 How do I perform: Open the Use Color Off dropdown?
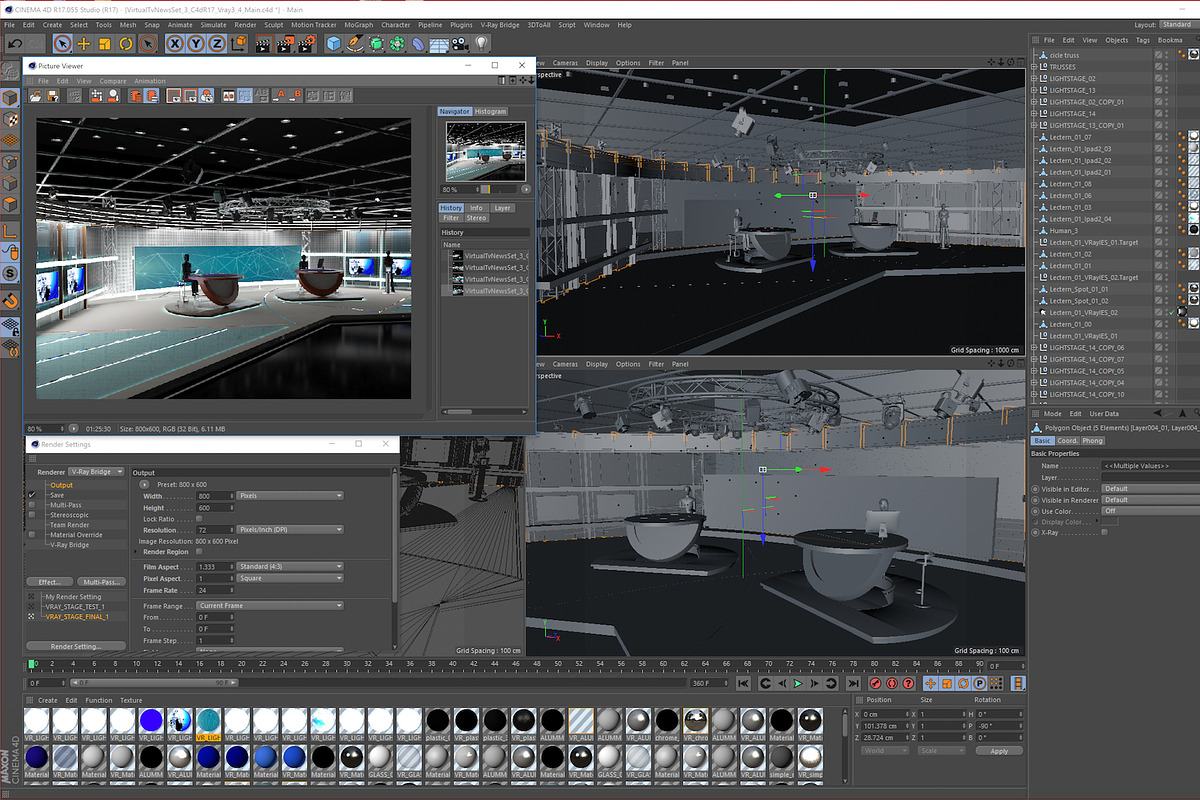pos(1150,511)
